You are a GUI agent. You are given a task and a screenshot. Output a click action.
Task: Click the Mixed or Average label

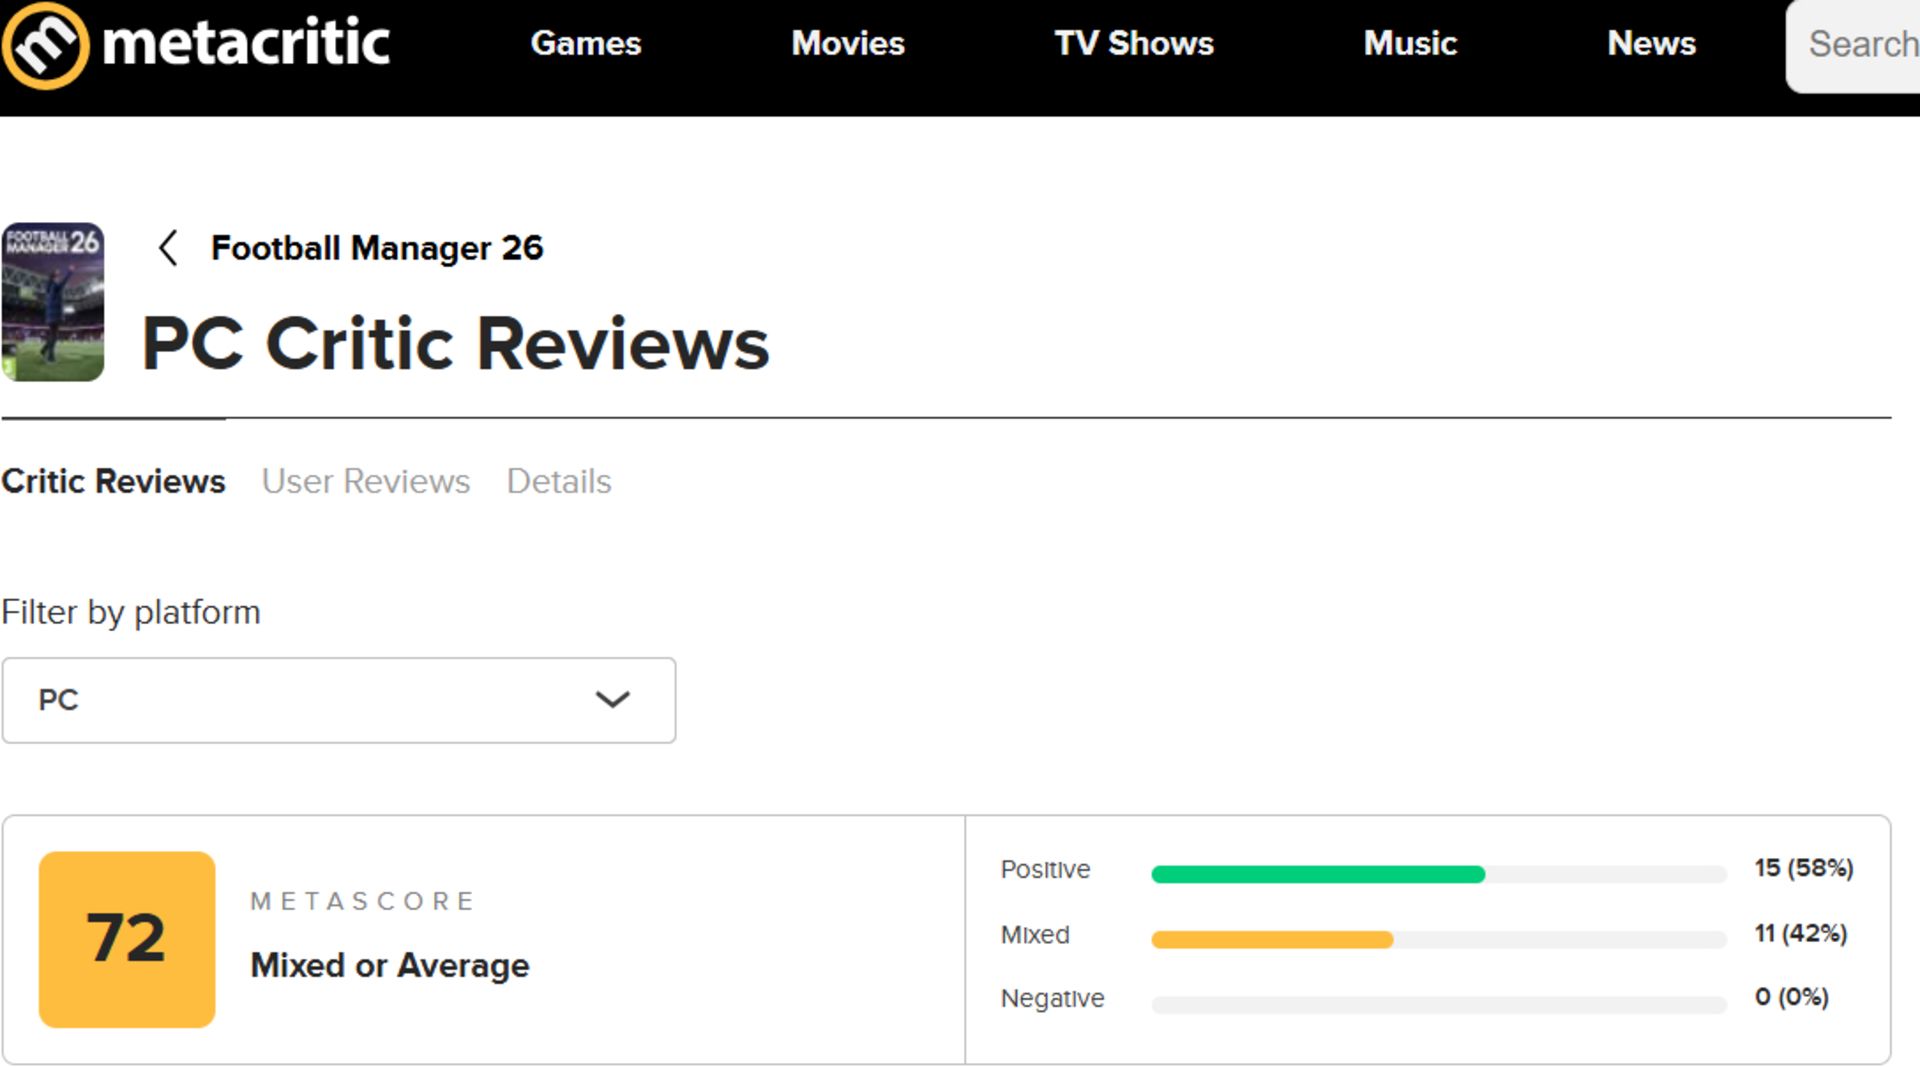[389, 965]
